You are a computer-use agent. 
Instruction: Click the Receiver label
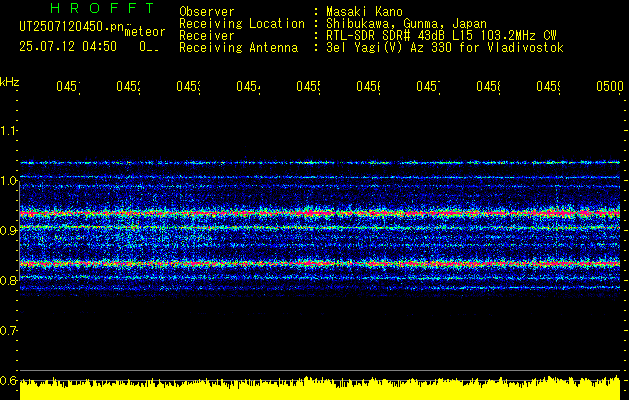[x=207, y=36]
